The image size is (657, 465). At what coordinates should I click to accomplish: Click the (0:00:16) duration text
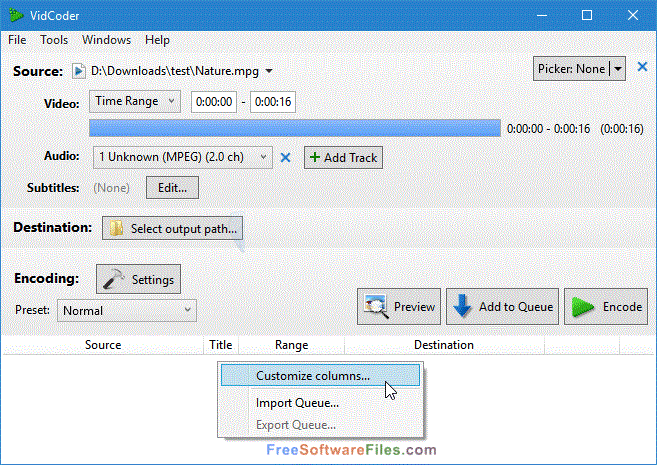[622, 129]
